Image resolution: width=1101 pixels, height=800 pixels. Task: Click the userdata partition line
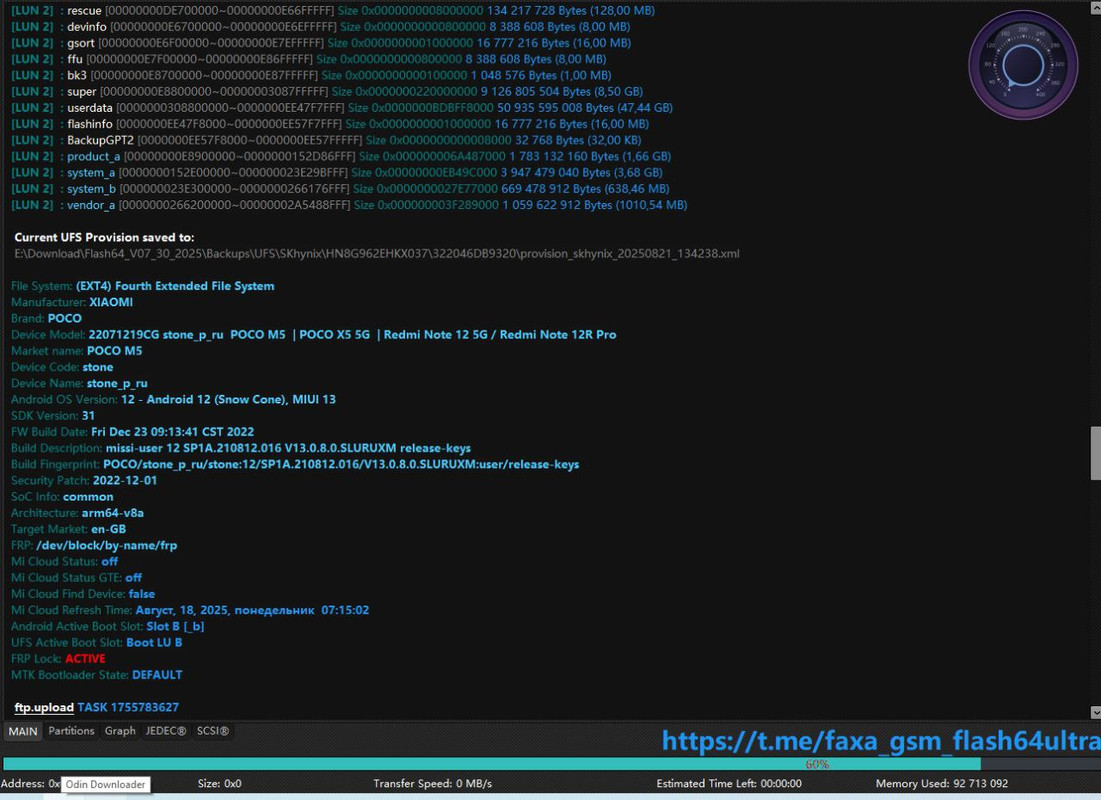[342, 107]
